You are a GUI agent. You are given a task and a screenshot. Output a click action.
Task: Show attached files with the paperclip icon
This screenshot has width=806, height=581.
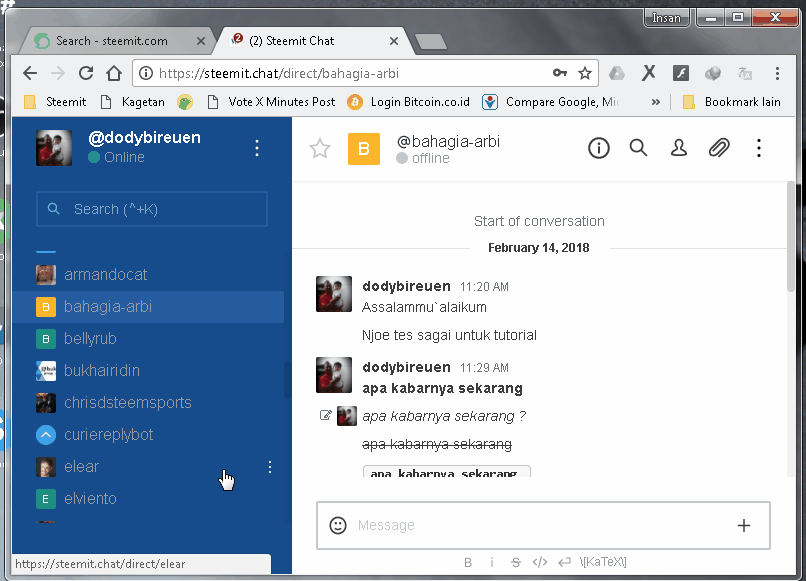pos(719,148)
